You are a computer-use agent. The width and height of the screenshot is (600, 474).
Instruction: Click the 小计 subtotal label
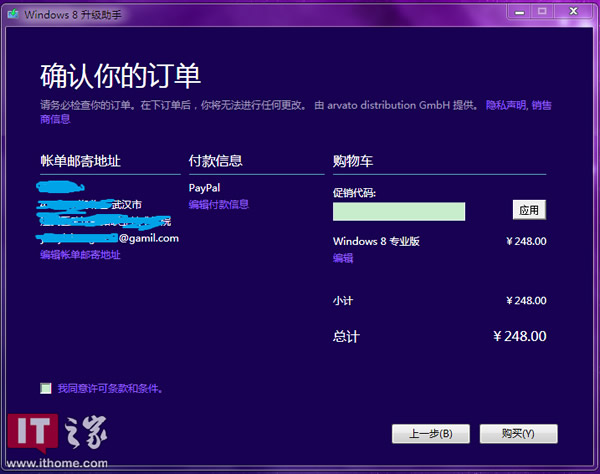point(343,301)
